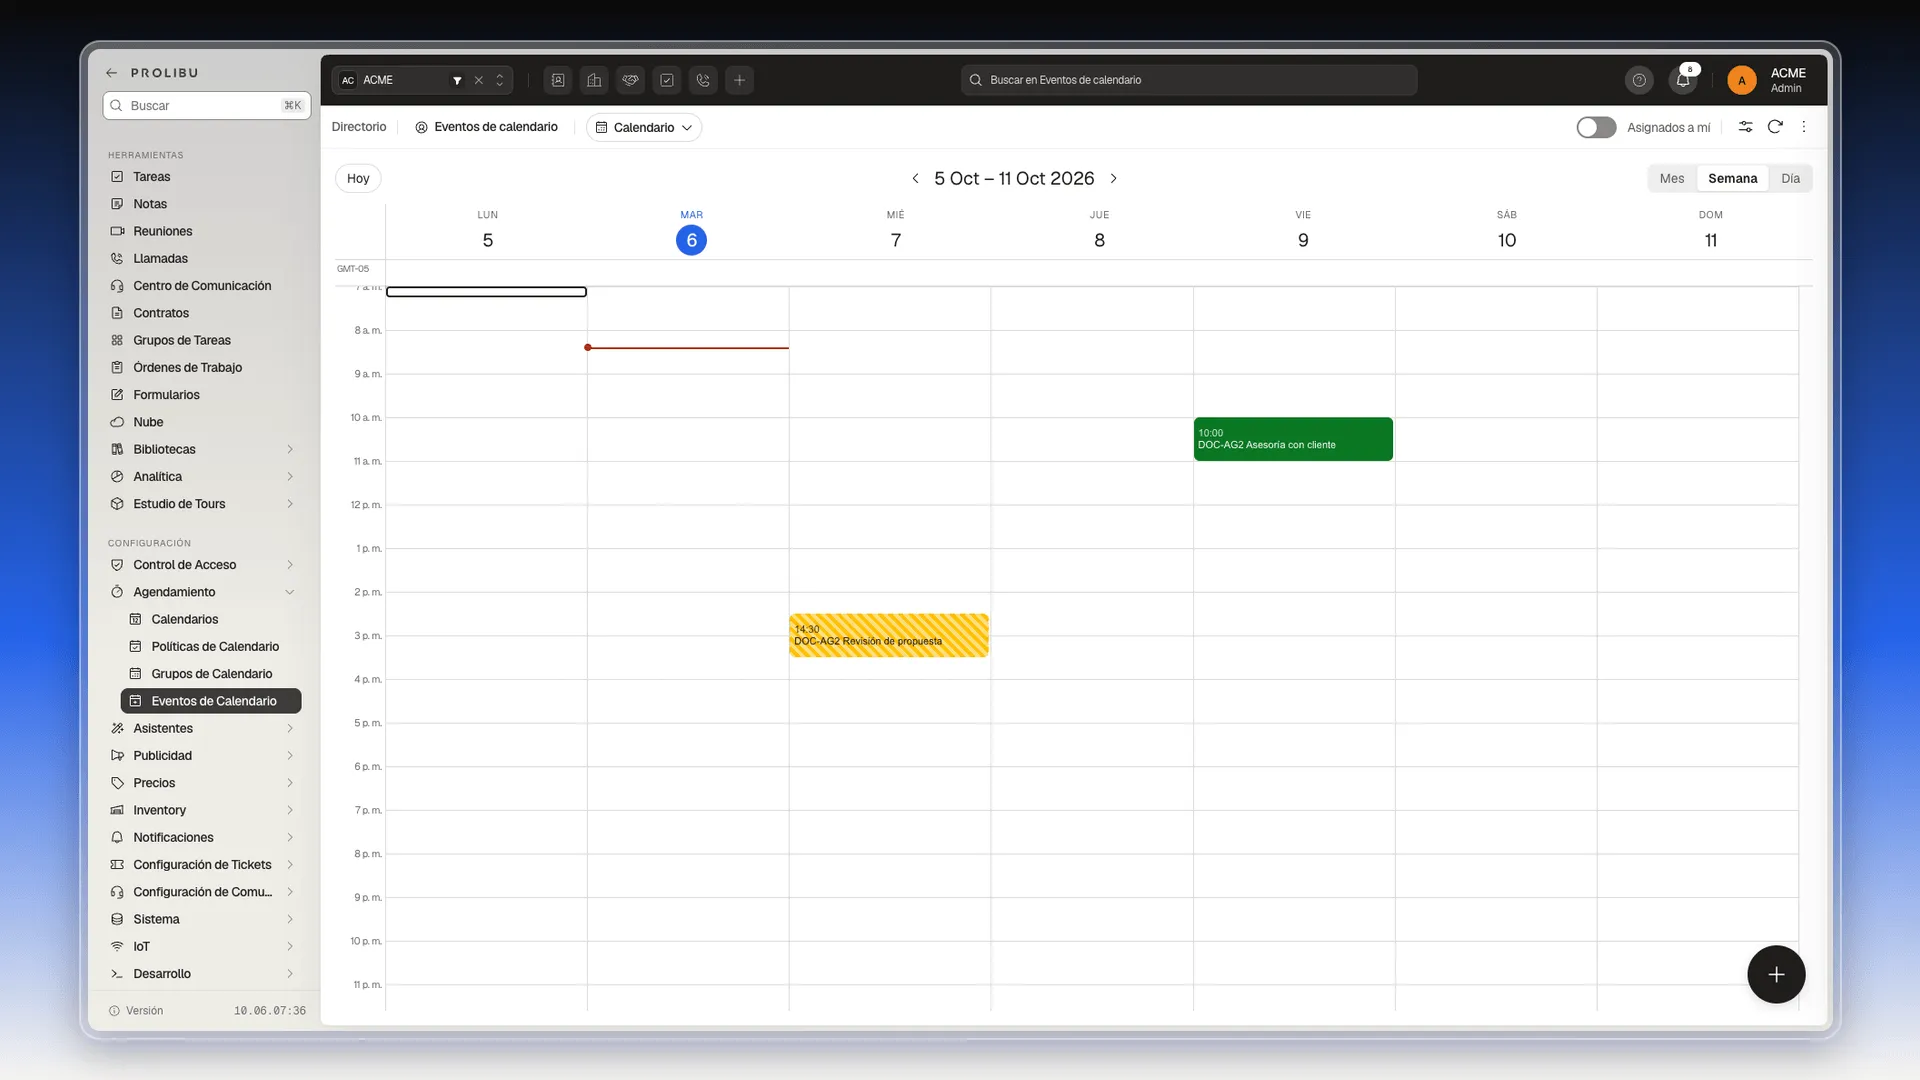
Task: Go to previous week arrow
Action: point(915,178)
